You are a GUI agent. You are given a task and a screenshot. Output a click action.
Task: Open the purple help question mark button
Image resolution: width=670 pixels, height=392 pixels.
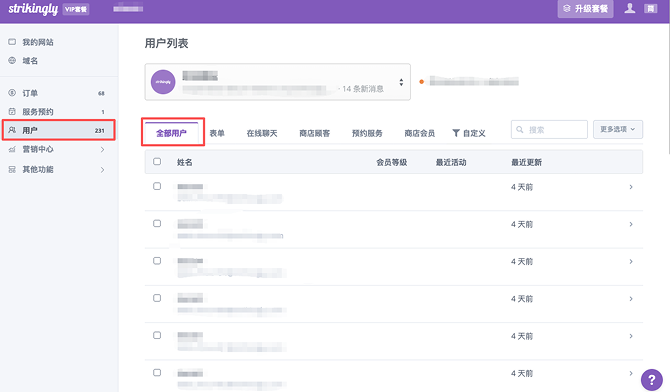pyautogui.click(x=652, y=379)
